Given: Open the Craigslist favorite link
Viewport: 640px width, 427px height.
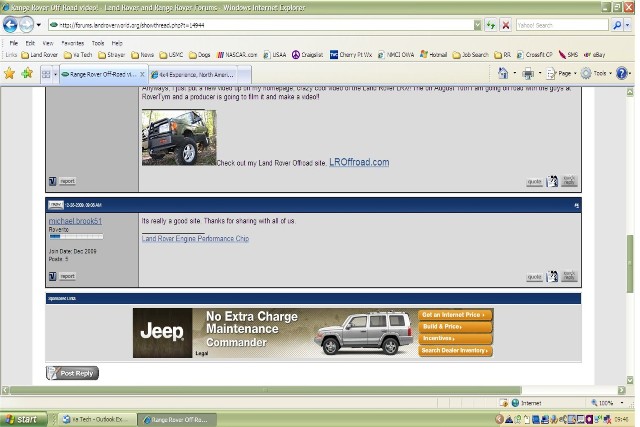Looking at the screenshot, I should click(308, 55).
